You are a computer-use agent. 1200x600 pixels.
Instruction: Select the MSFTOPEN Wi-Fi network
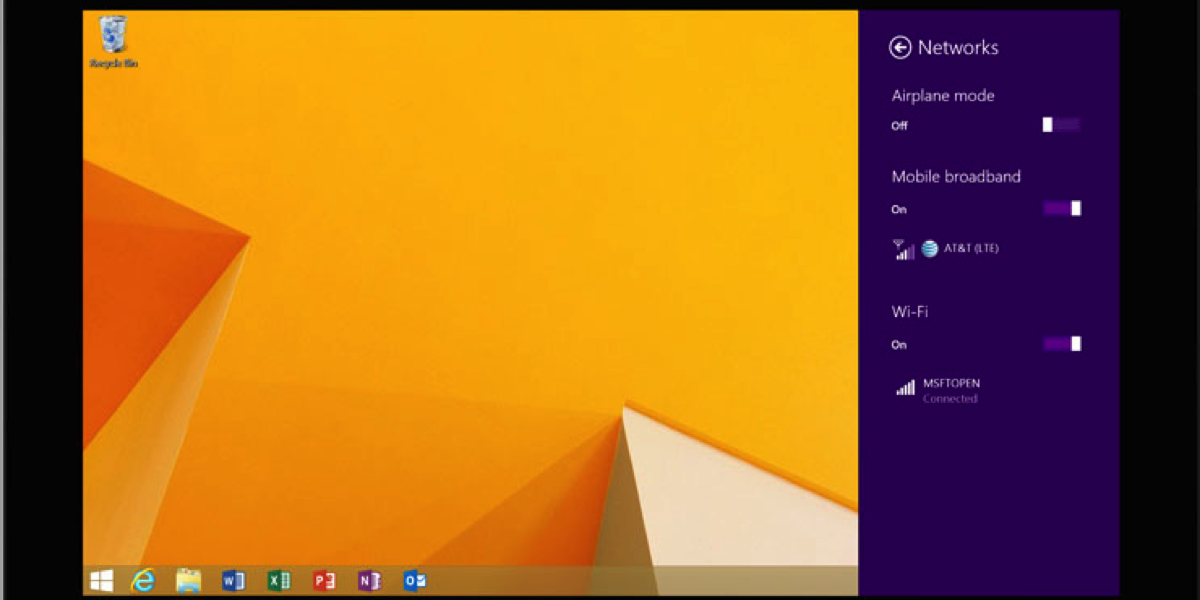[951, 383]
